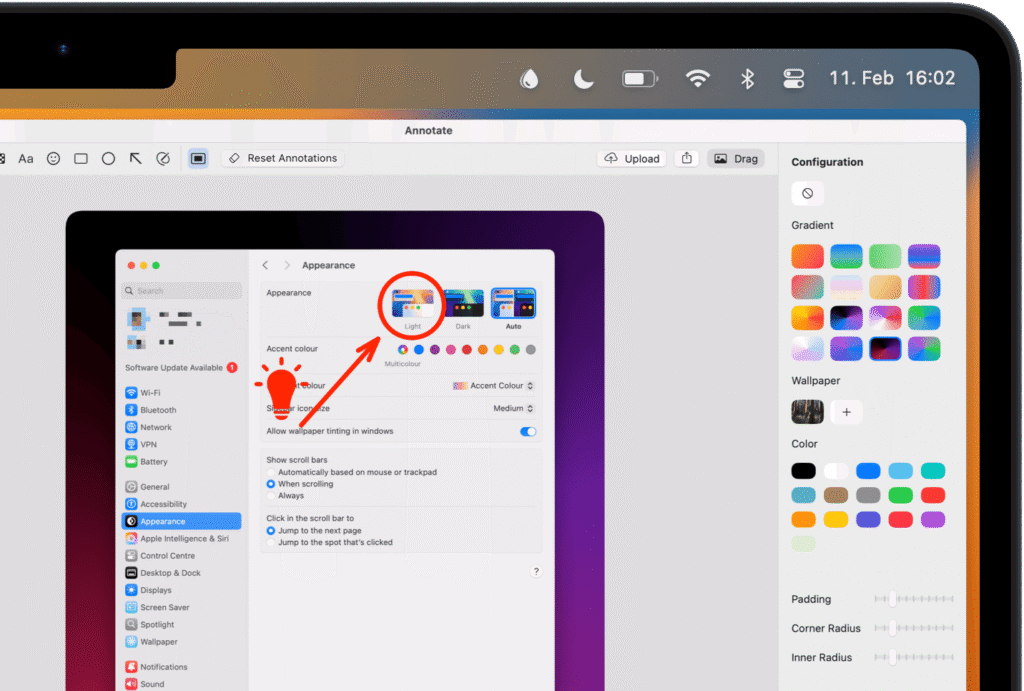Select Accessibility in the settings sidebar
This screenshot has width=1024, height=691.
click(x=181, y=504)
